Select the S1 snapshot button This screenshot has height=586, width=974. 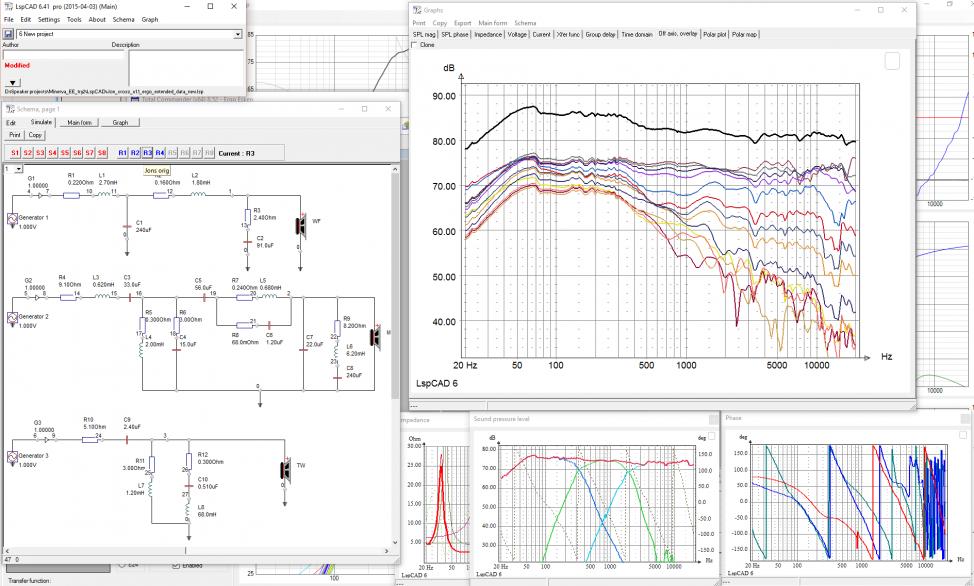[16, 153]
